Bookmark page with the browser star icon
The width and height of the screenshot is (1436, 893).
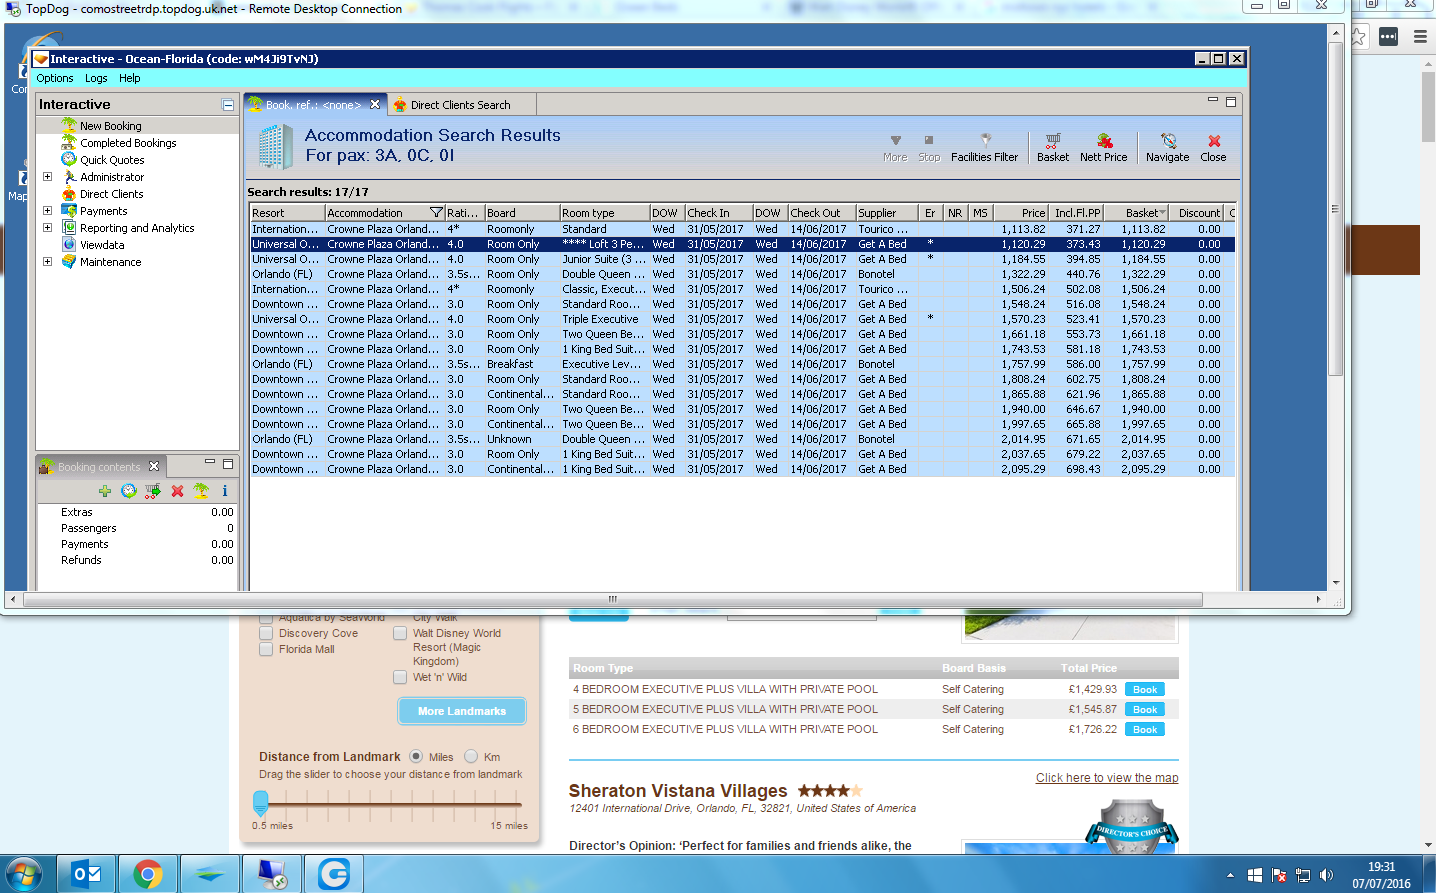point(1358,37)
